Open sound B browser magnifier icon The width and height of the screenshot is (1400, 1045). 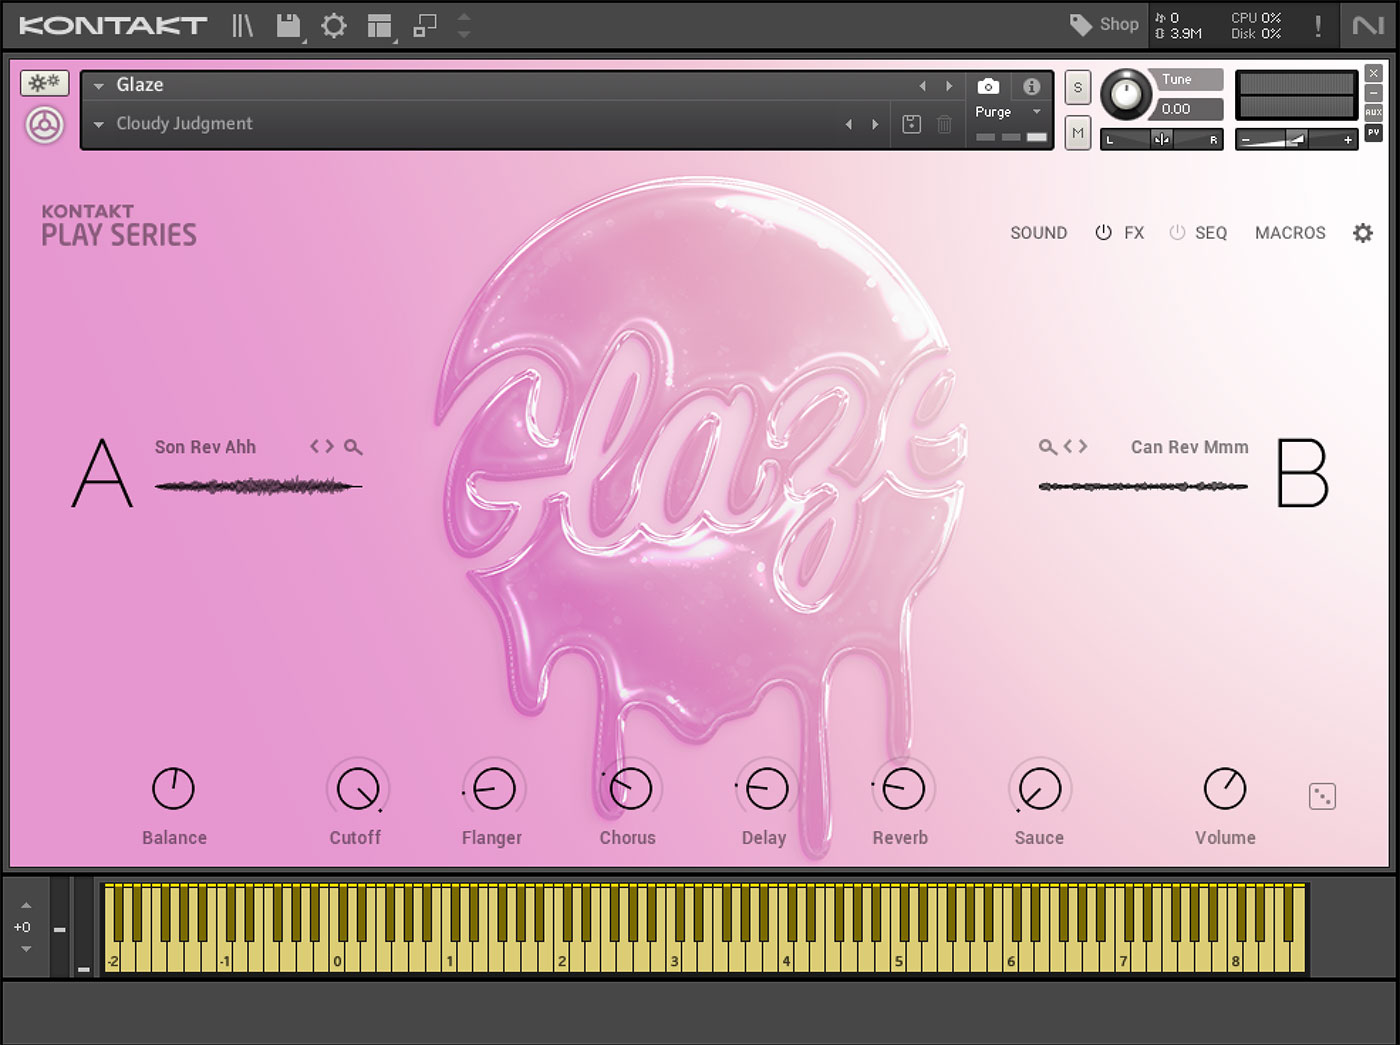point(1047,447)
